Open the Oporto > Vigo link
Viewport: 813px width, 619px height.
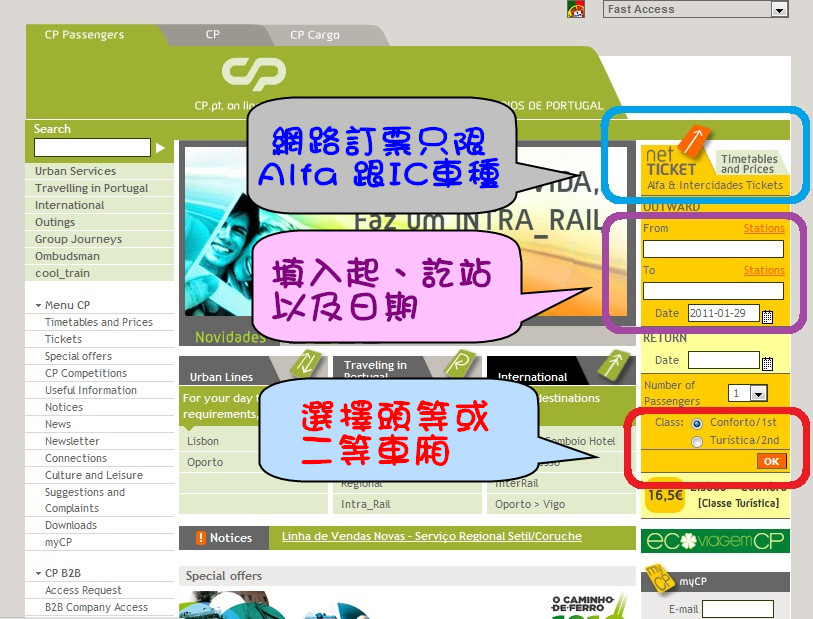coord(530,504)
